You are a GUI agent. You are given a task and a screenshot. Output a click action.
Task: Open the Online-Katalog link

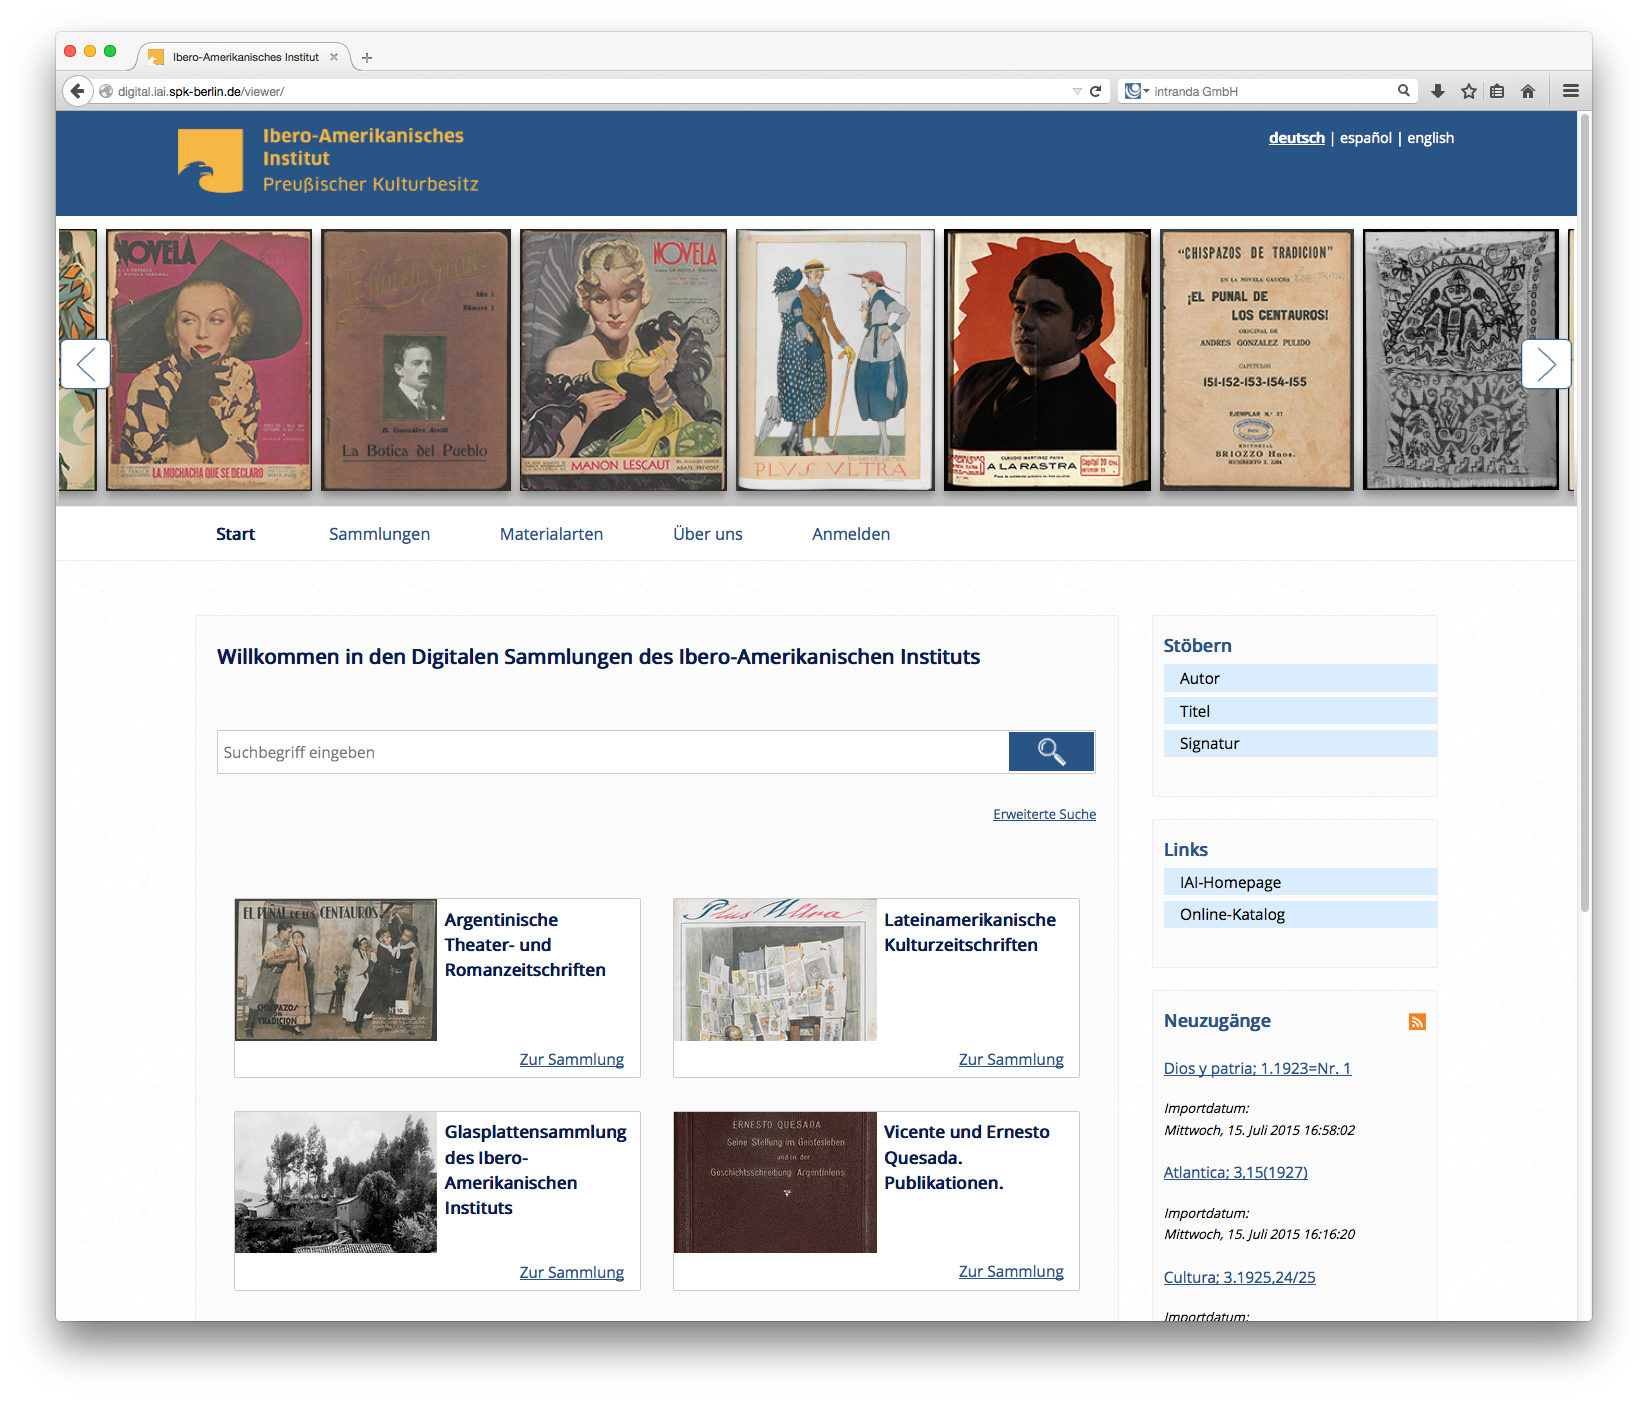(x=1300, y=914)
